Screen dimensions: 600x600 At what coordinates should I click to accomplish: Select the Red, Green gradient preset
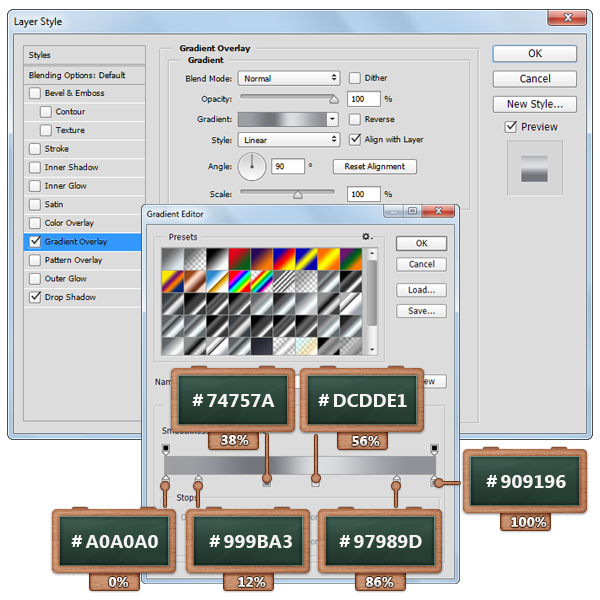(238, 257)
